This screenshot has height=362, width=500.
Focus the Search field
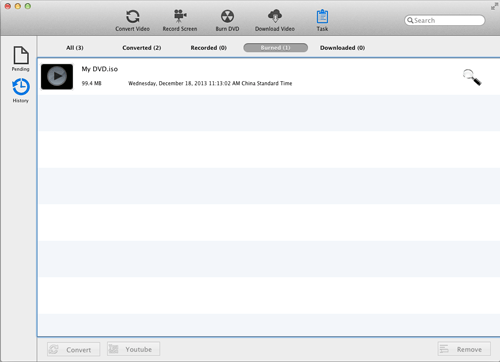point(445,20)
